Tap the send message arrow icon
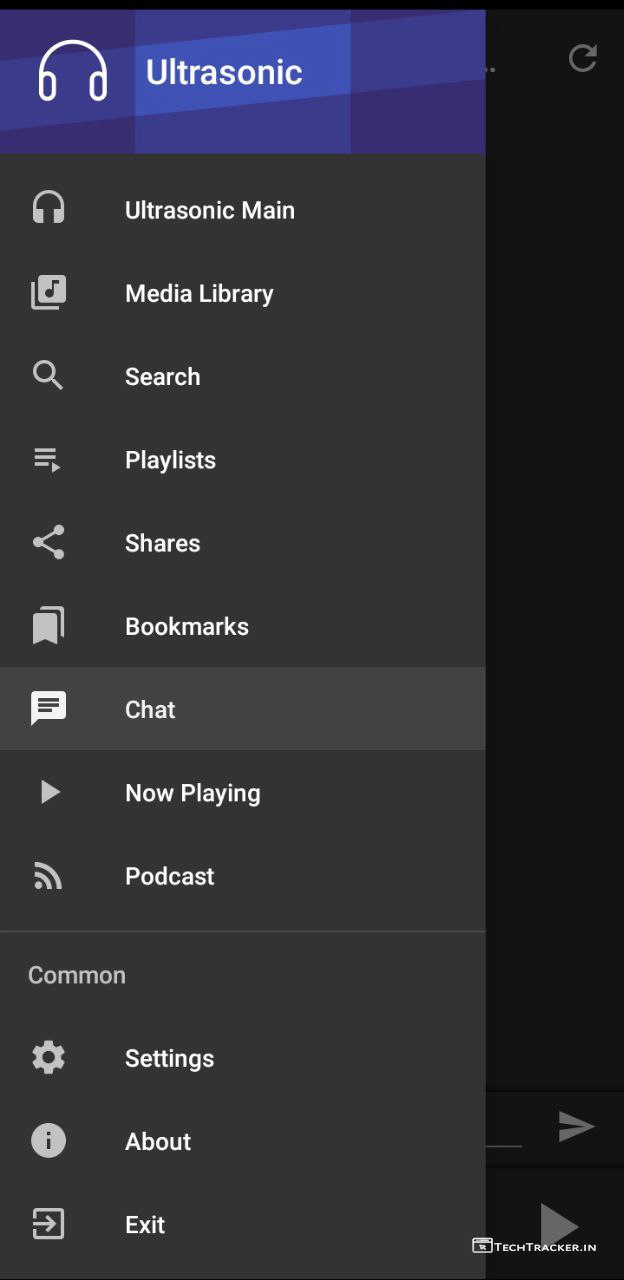The width and height of the screenshot is (624, 1280). coord(576,1126)
